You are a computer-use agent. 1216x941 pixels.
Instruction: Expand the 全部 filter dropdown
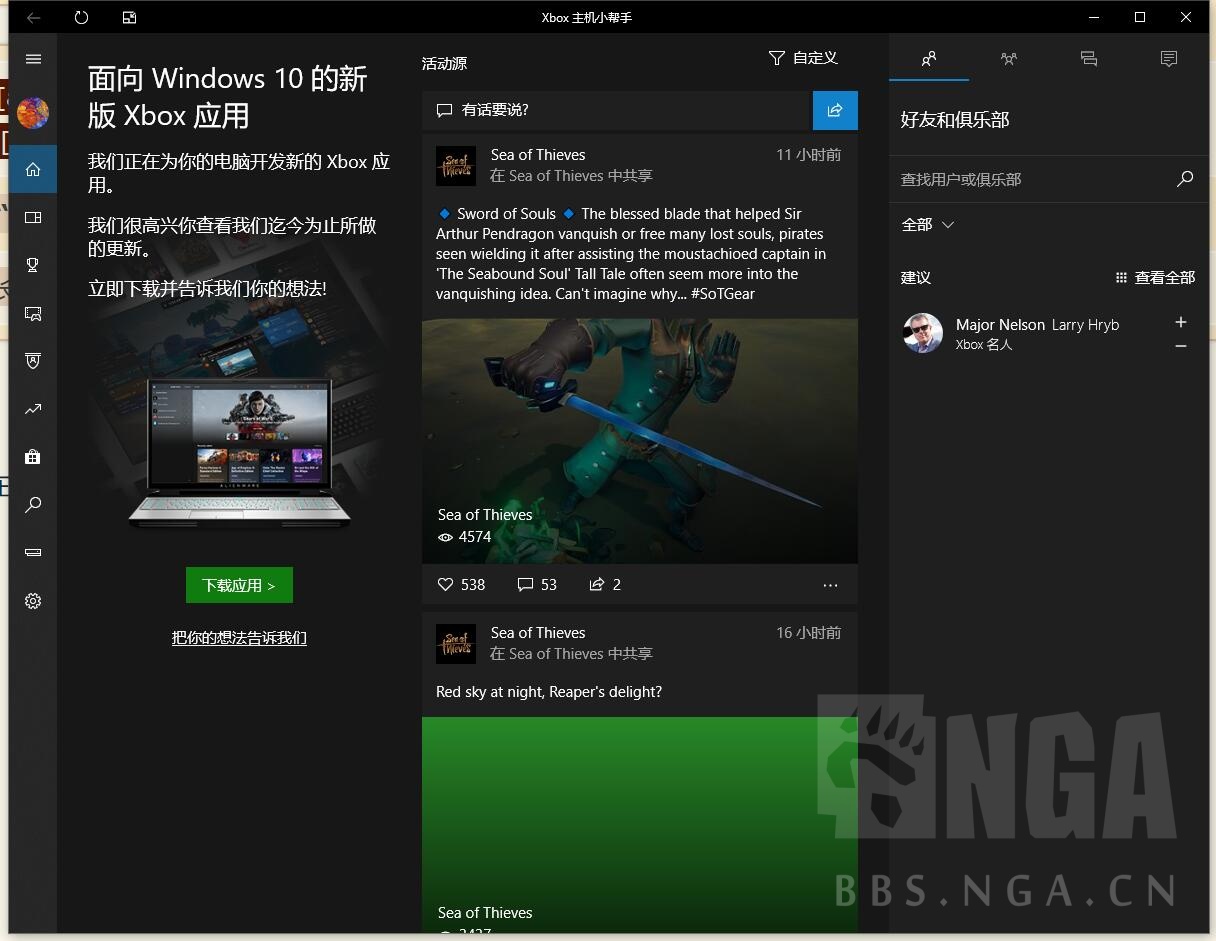pos(928,225)
